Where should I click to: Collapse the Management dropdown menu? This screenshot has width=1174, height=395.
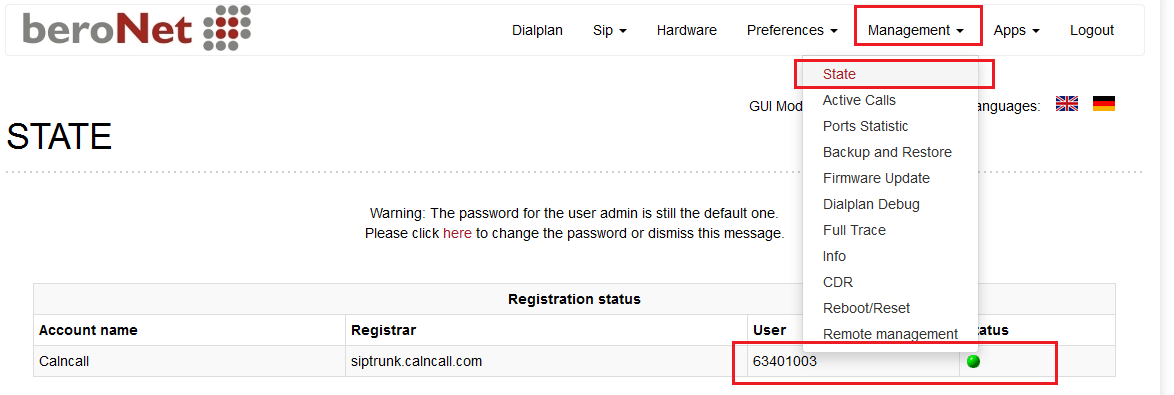click(916, 31)
